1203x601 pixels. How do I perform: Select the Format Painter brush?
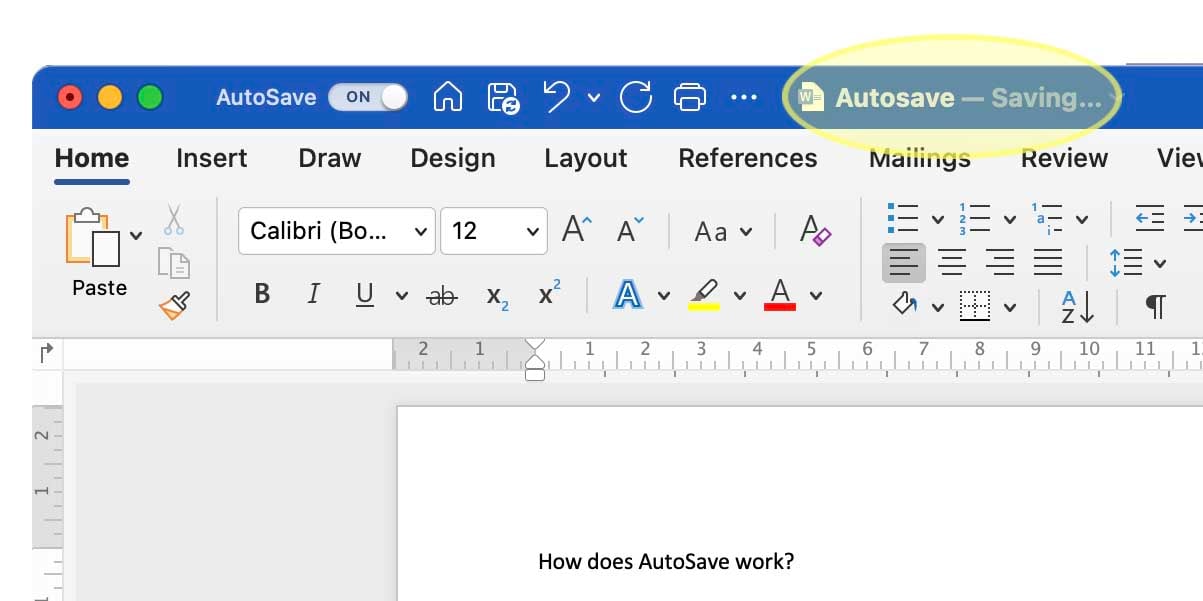(x=174, y=305)
